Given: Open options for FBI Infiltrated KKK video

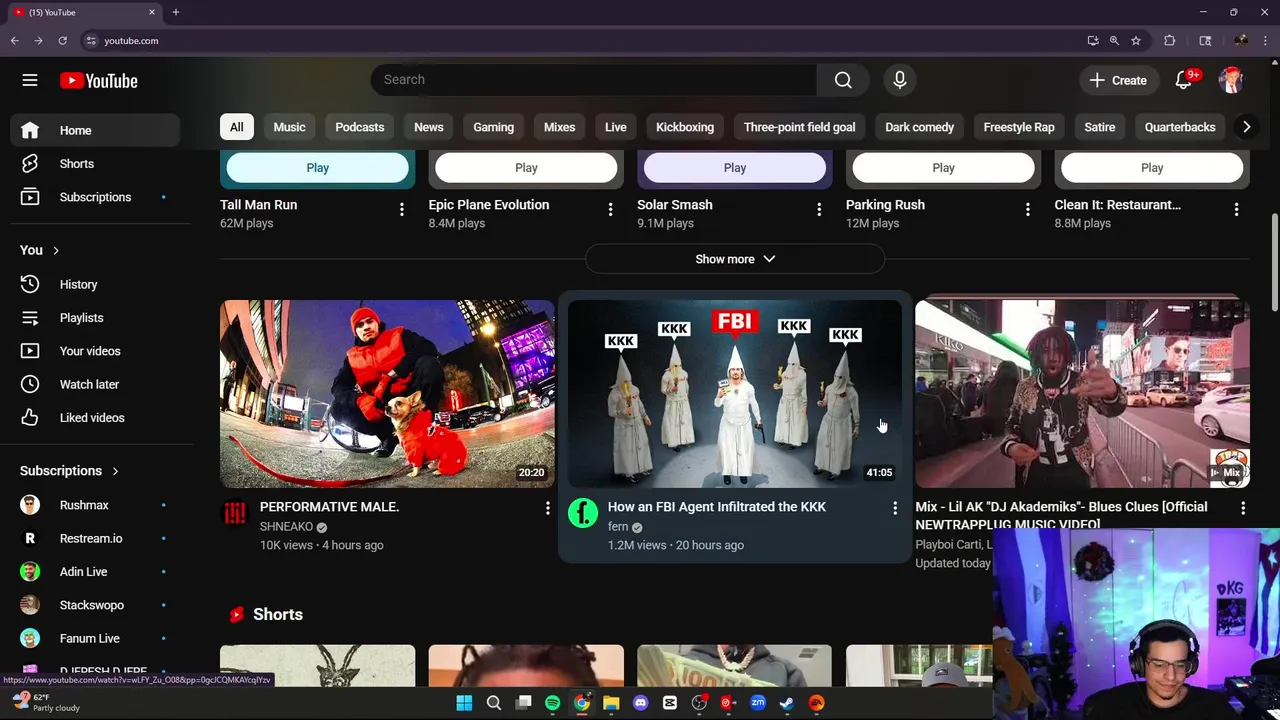Looking at the screenshot, I should pos(895,508).
